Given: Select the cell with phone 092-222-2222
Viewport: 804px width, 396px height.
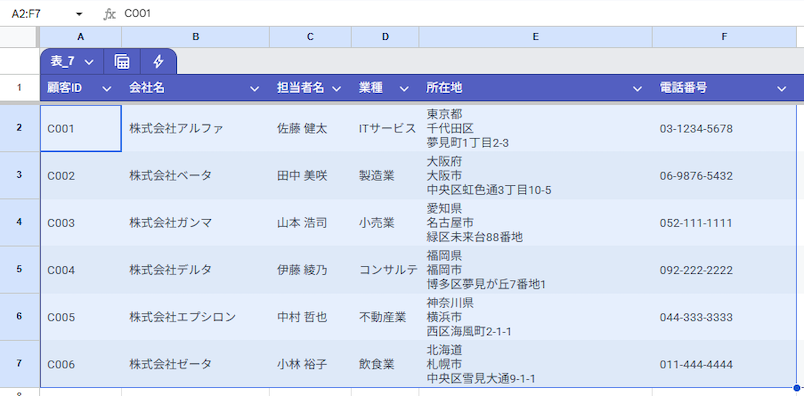Looking at the screenshot, I should tap(724, 270).
